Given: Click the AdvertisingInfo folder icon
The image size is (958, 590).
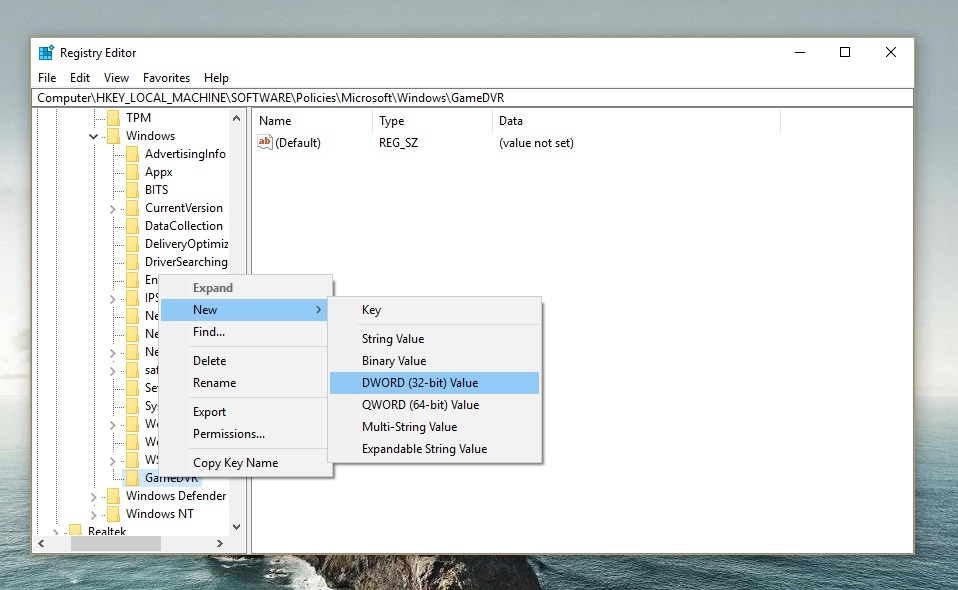Looking at the screenshot, I should click(133, 153).
